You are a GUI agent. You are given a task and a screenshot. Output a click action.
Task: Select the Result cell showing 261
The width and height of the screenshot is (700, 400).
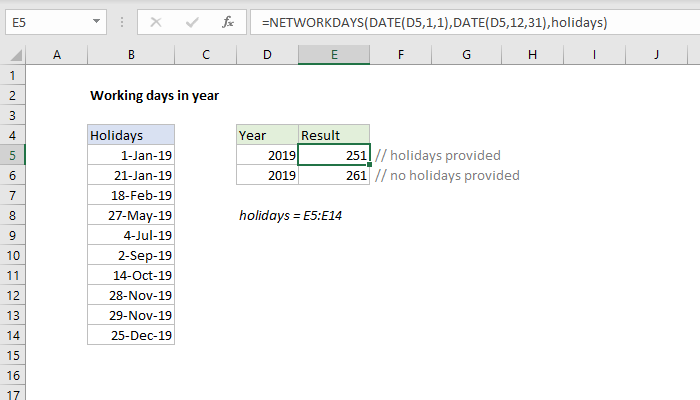click(x=334, y=175)
